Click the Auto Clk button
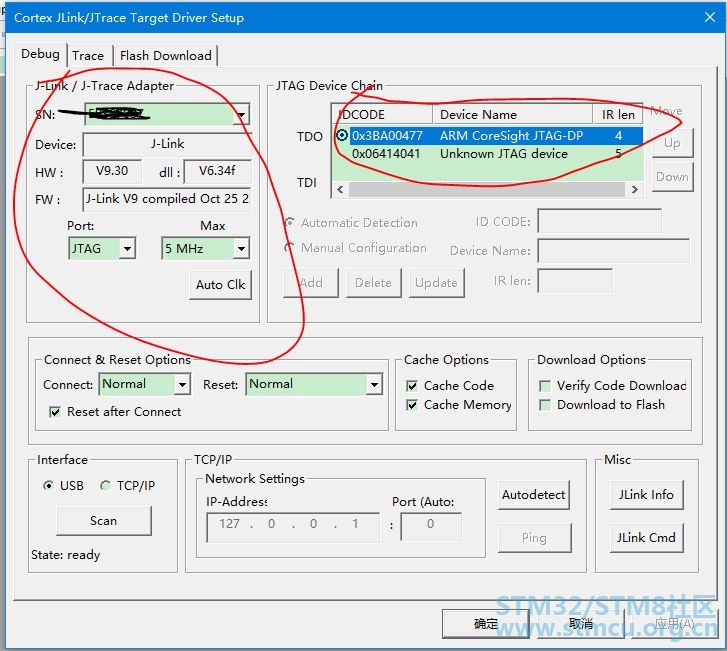The image size is (727, 651). click(x=221, y=285)
